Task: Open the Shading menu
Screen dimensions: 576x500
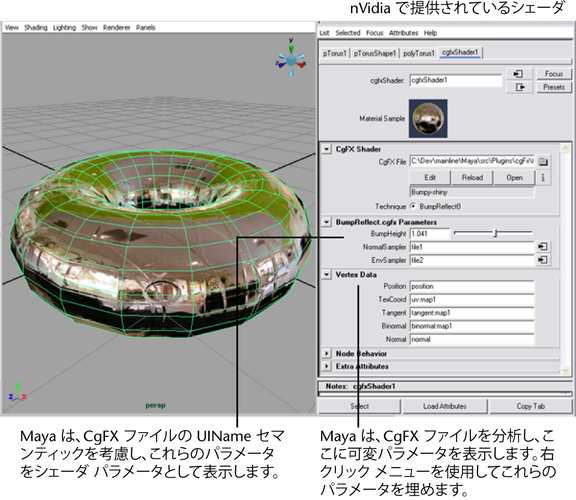Action: pyautogui.click(x=36, y=28)
